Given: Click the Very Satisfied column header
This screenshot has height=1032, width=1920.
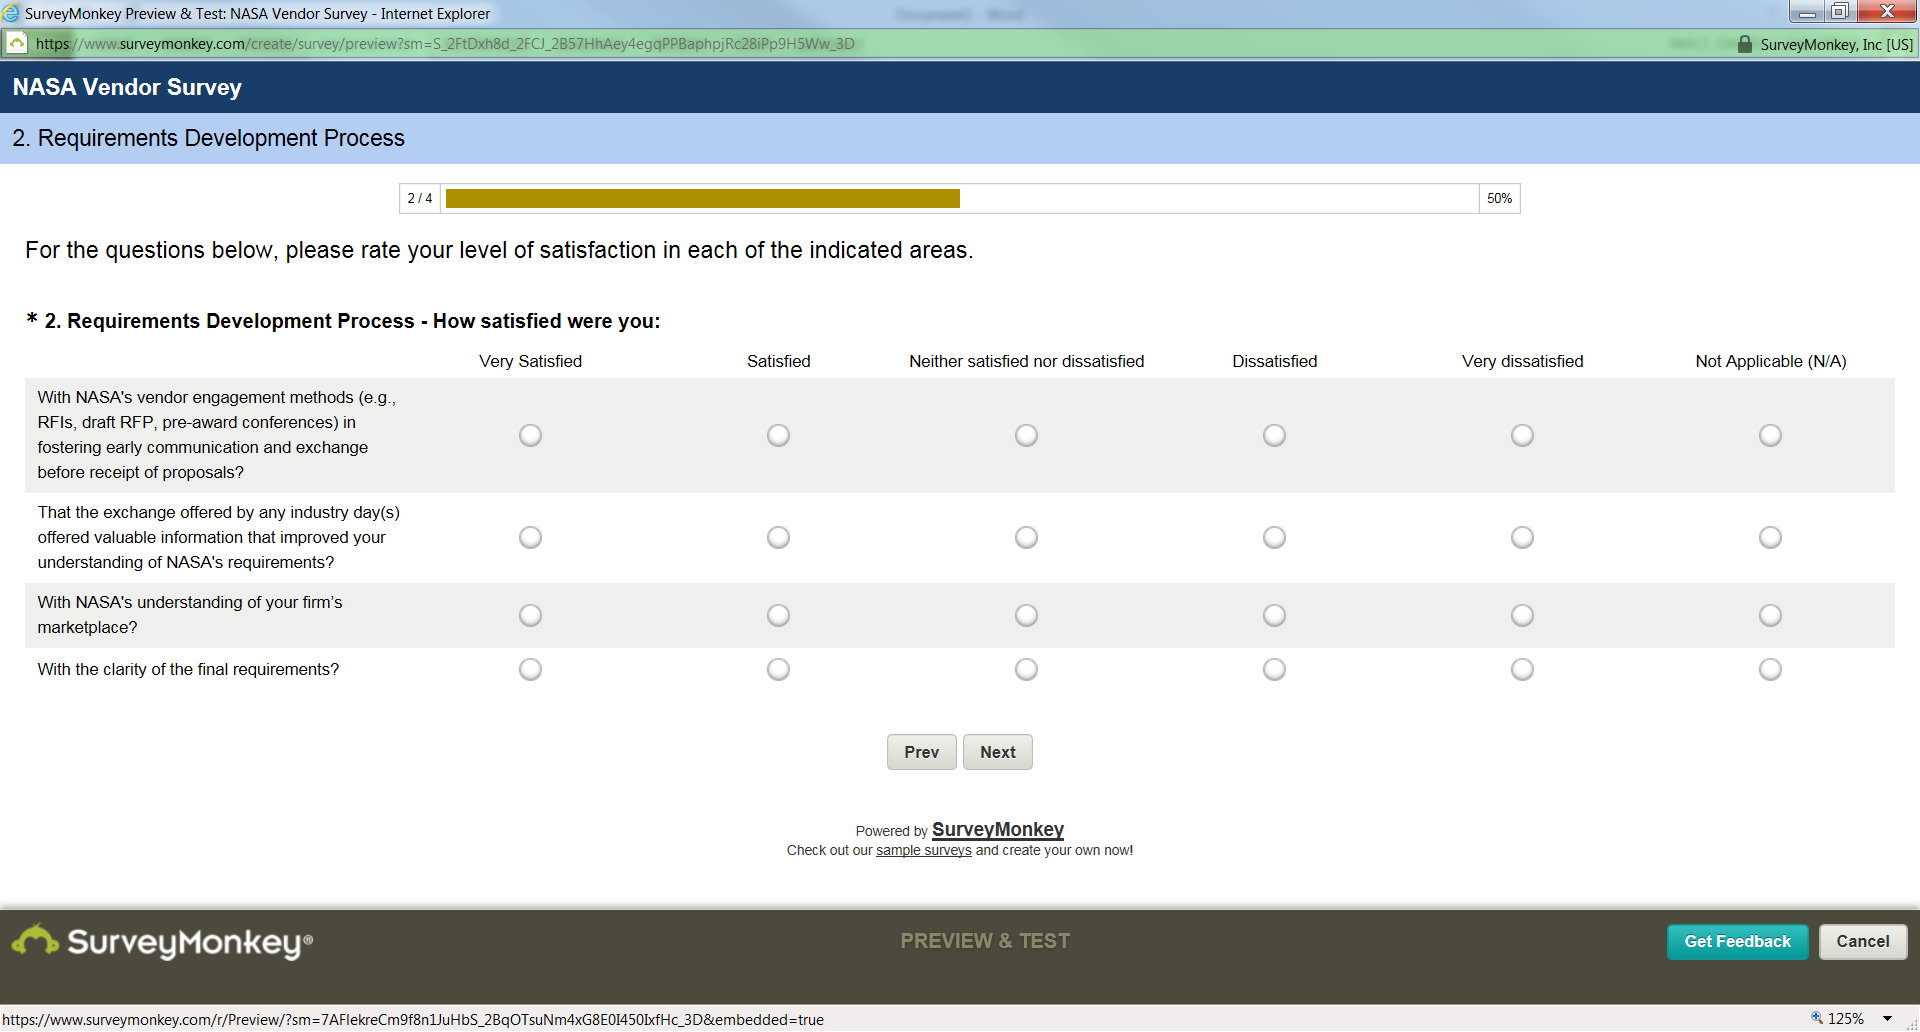Looking at the screenshot, I should pyautogui.click(x=530, y=361).
